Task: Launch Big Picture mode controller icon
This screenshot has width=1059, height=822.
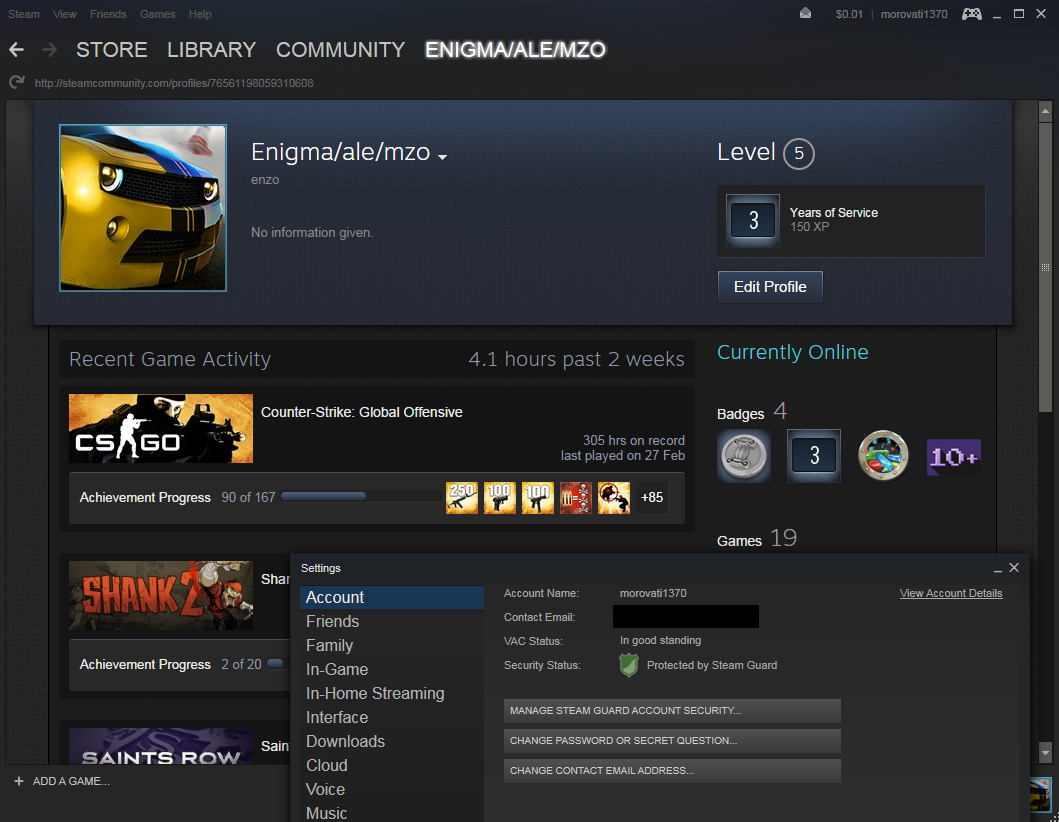Action: [972, 14]
